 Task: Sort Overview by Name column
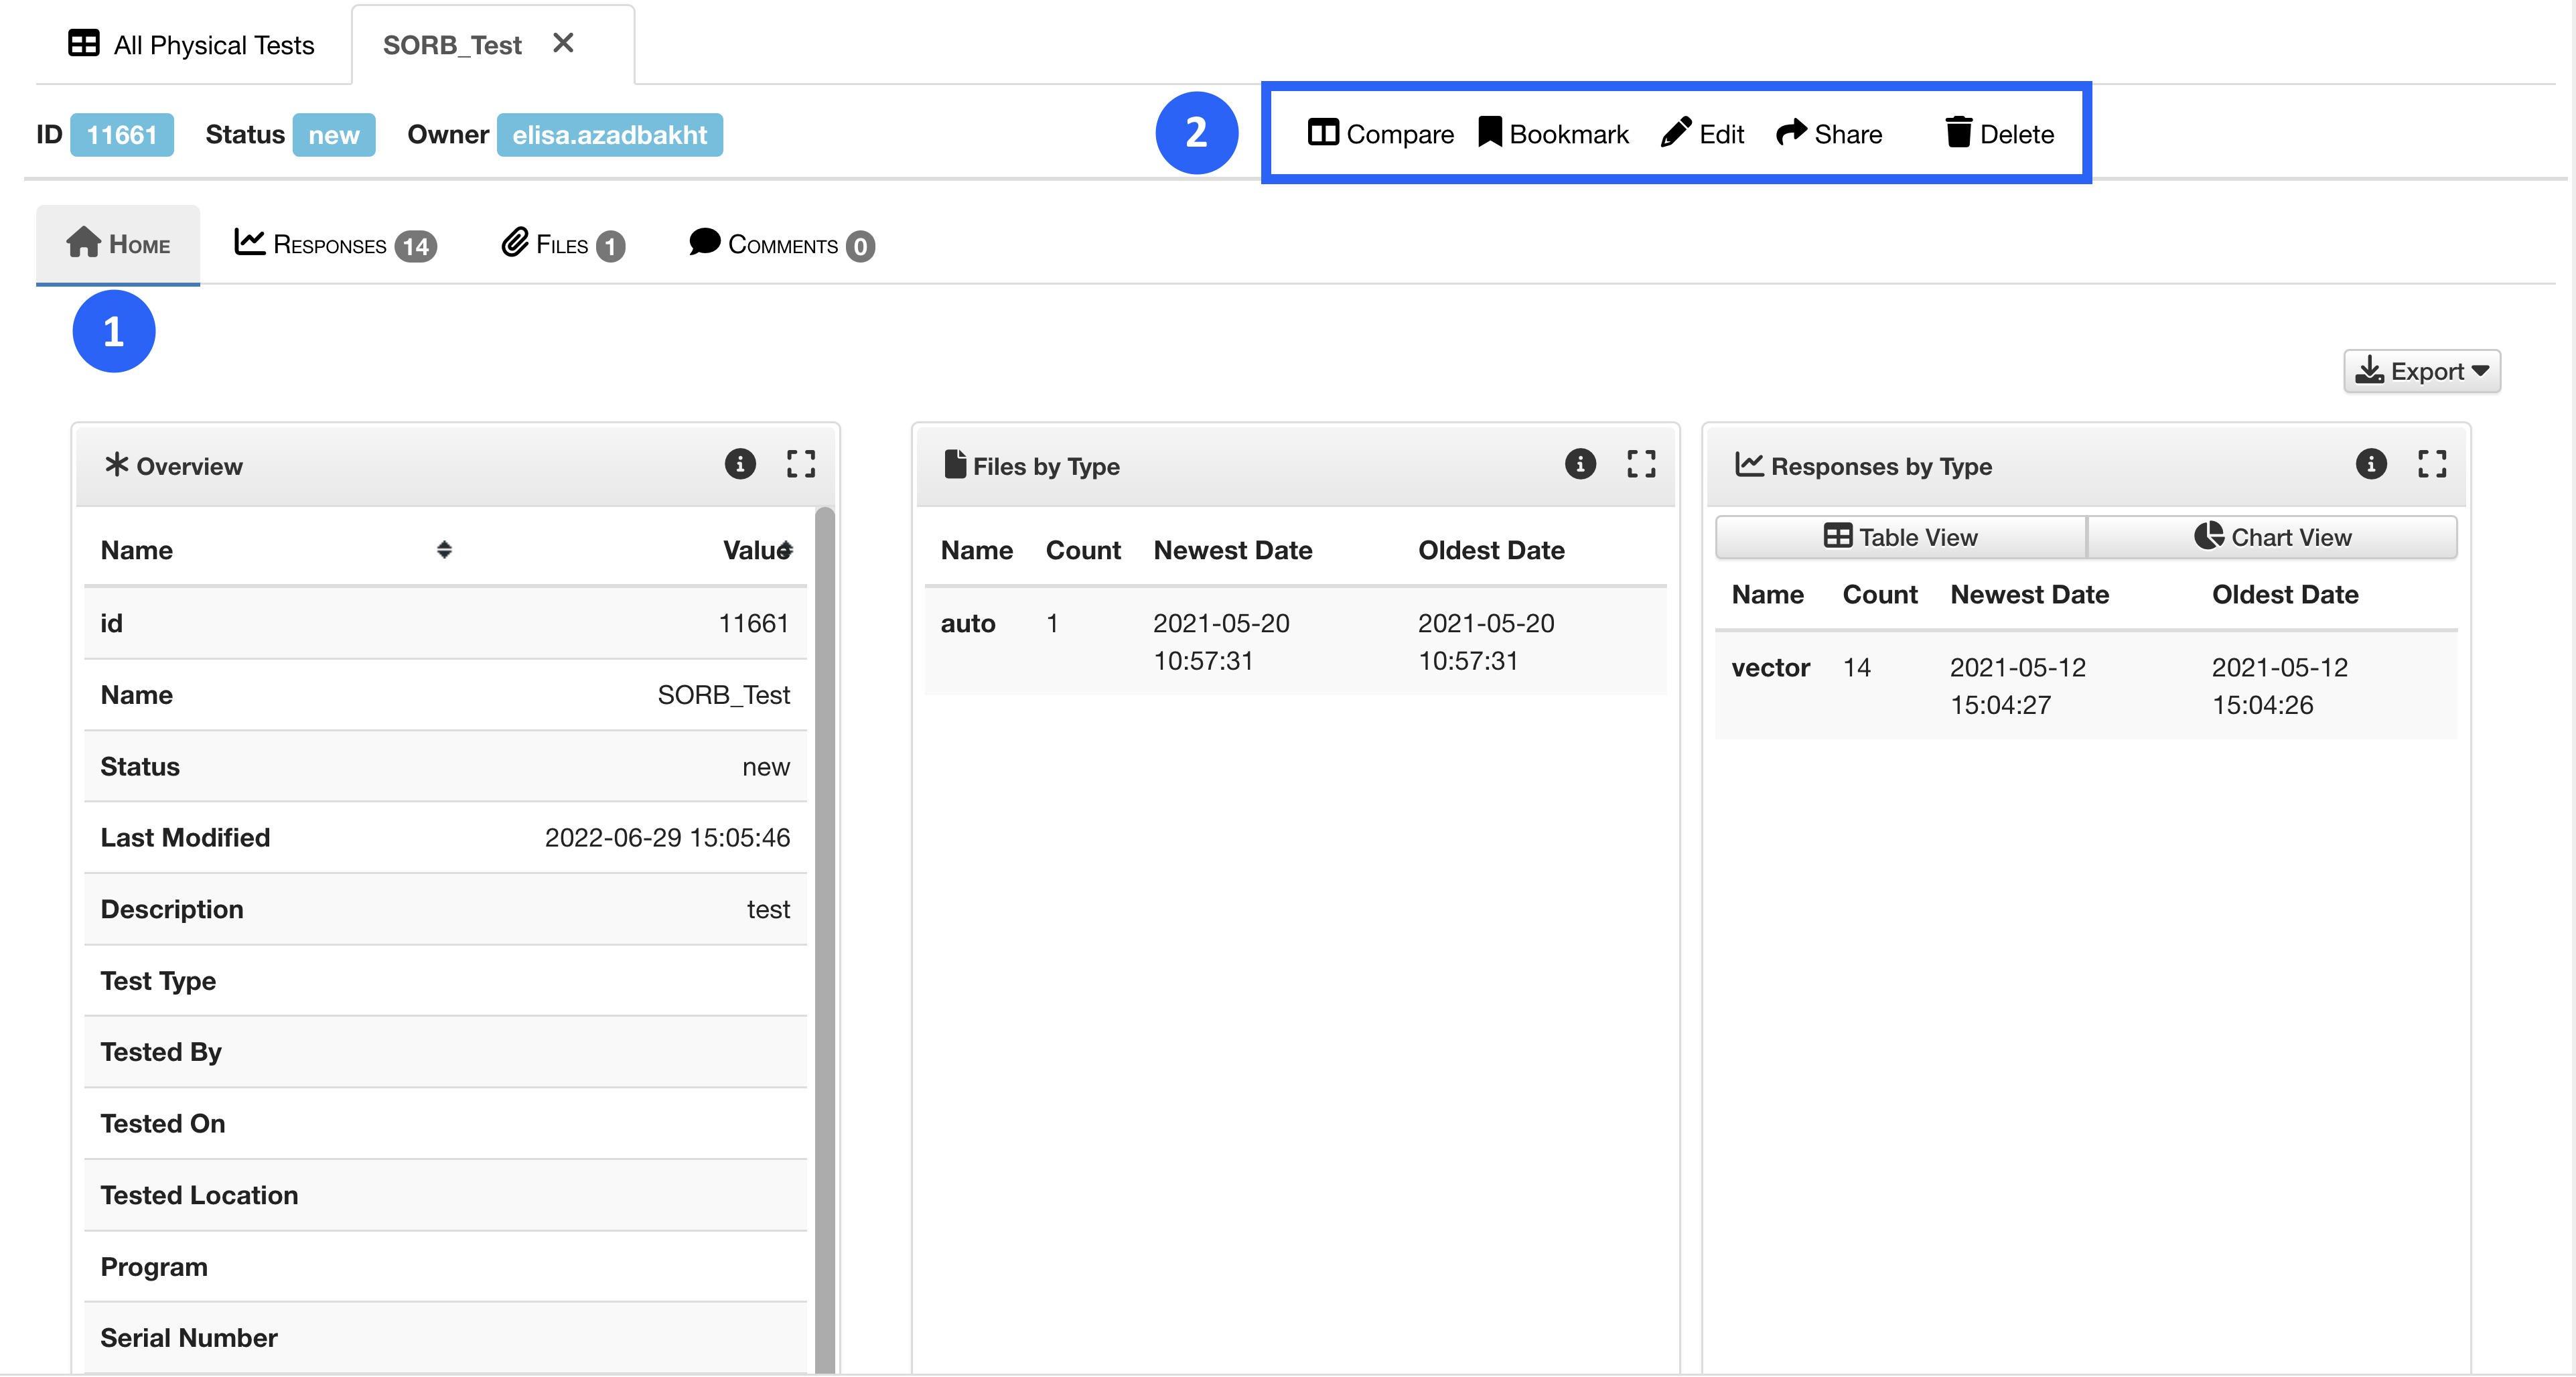click(x=444, y=550)
